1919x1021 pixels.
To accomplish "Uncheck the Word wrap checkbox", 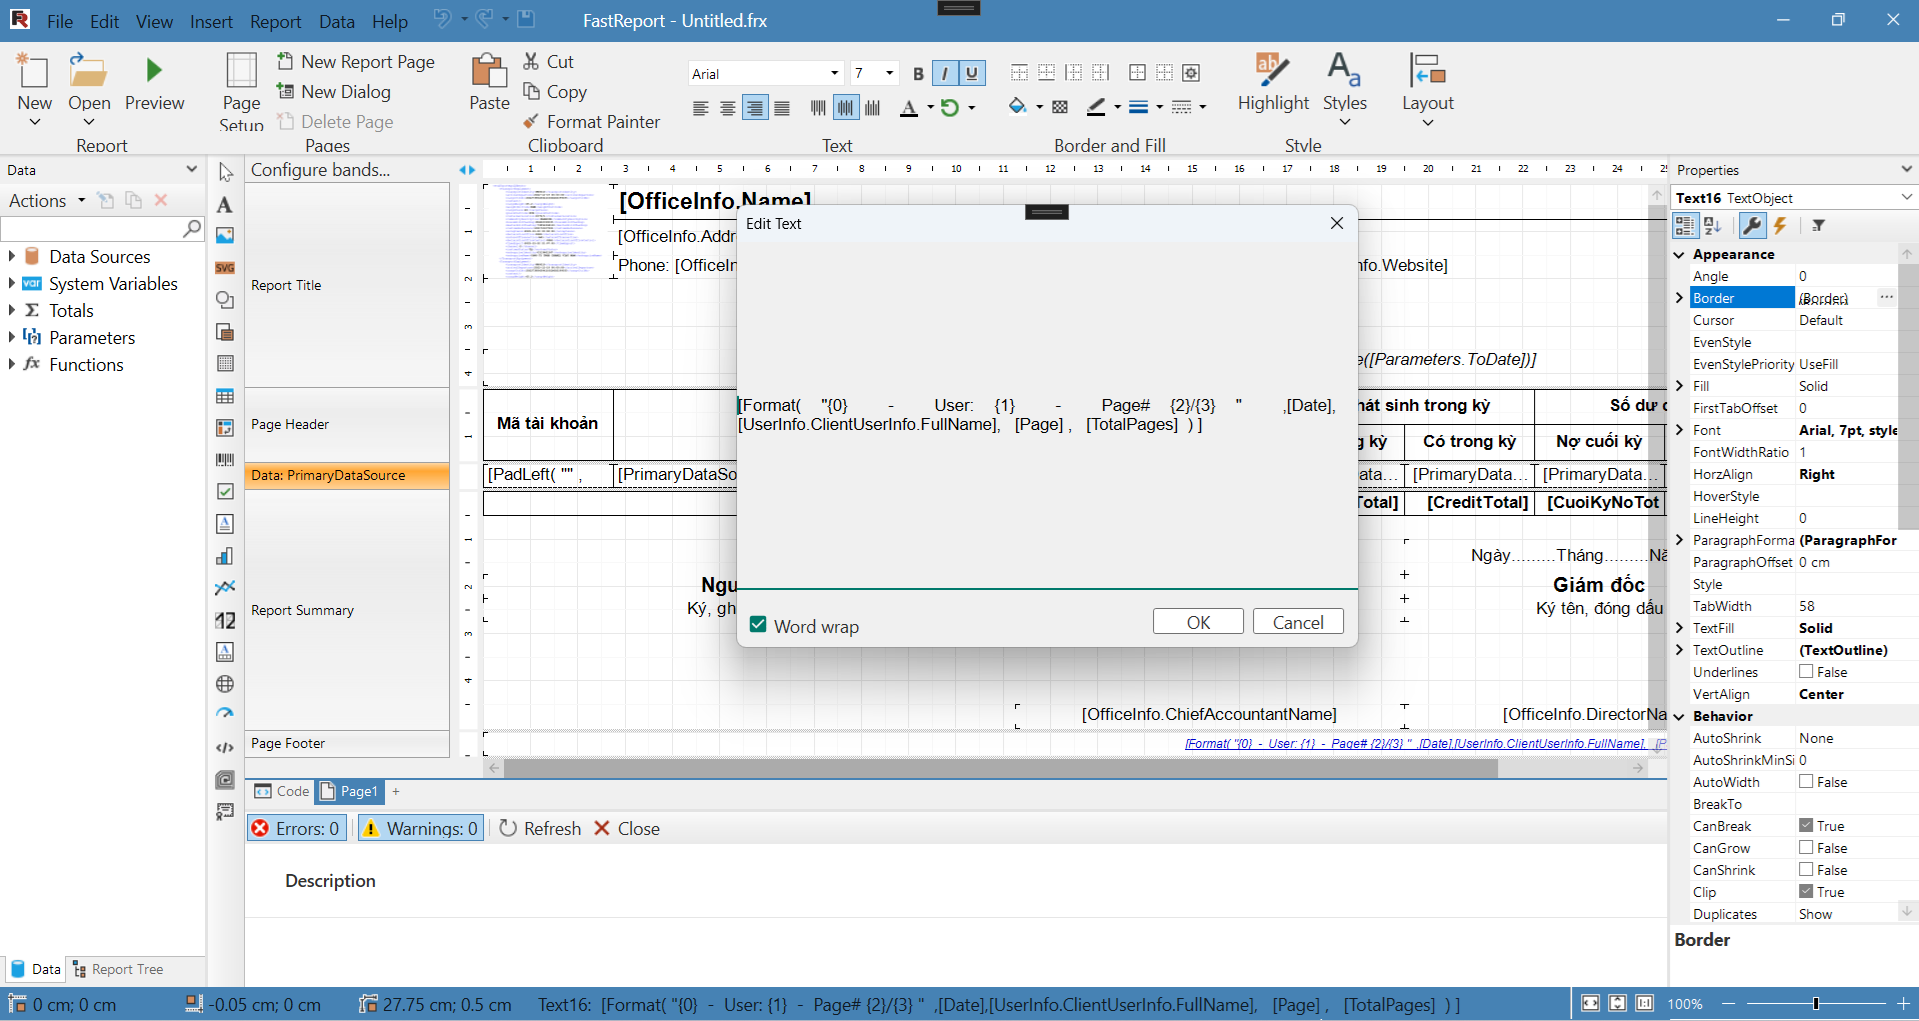I will pos(759,626).
